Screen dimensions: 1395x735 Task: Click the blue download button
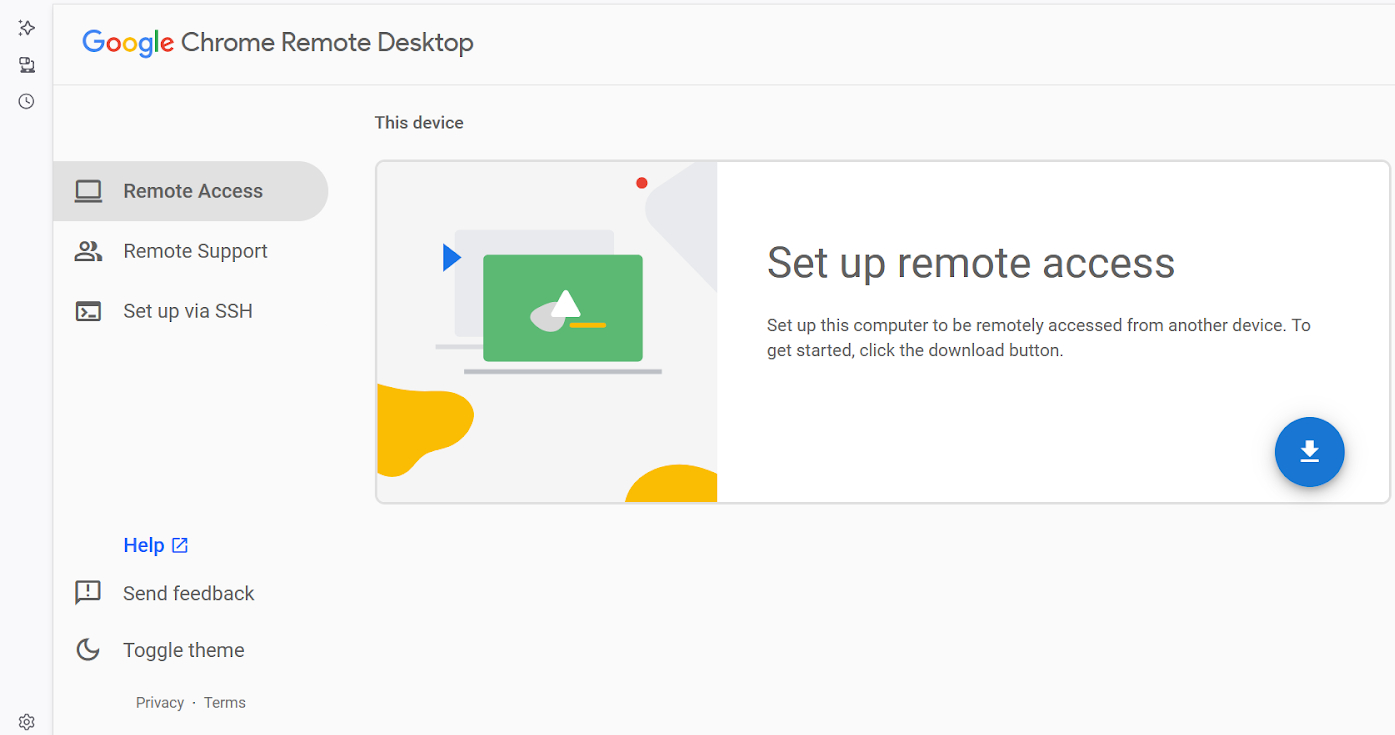pyautogui.click(x=1310, y=452)
